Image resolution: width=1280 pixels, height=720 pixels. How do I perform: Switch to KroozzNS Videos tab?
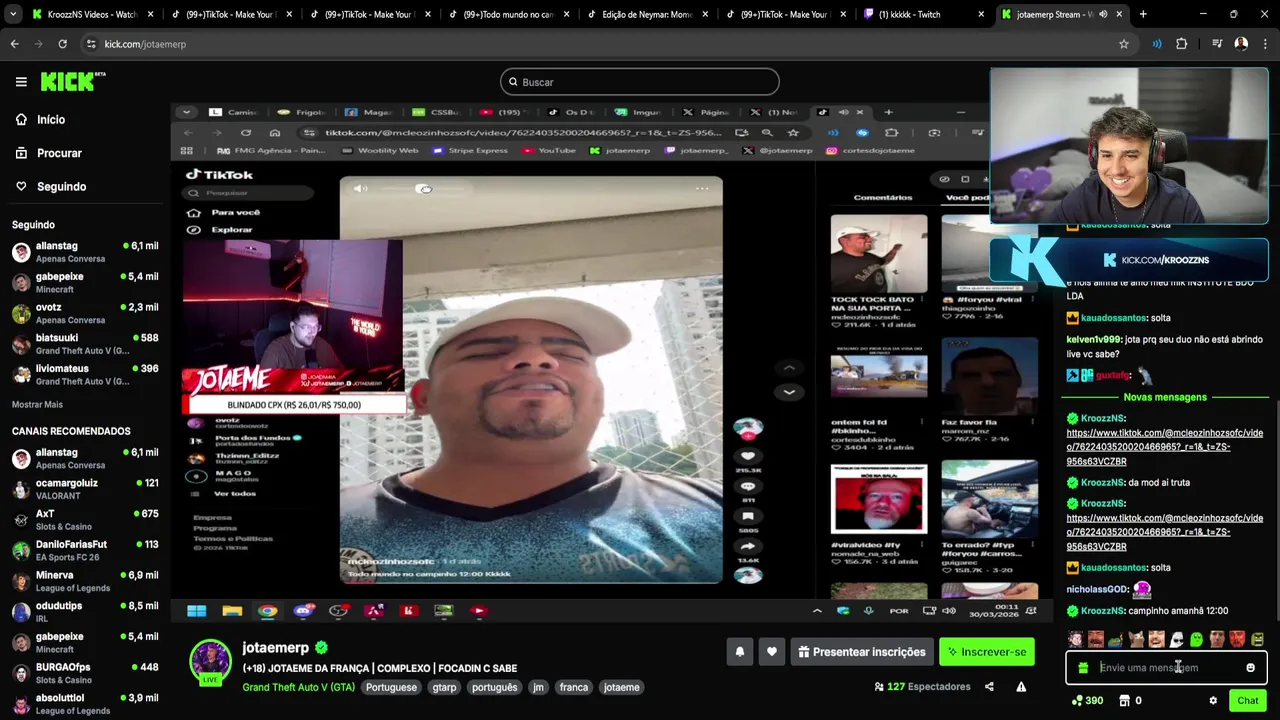point(92,14)
